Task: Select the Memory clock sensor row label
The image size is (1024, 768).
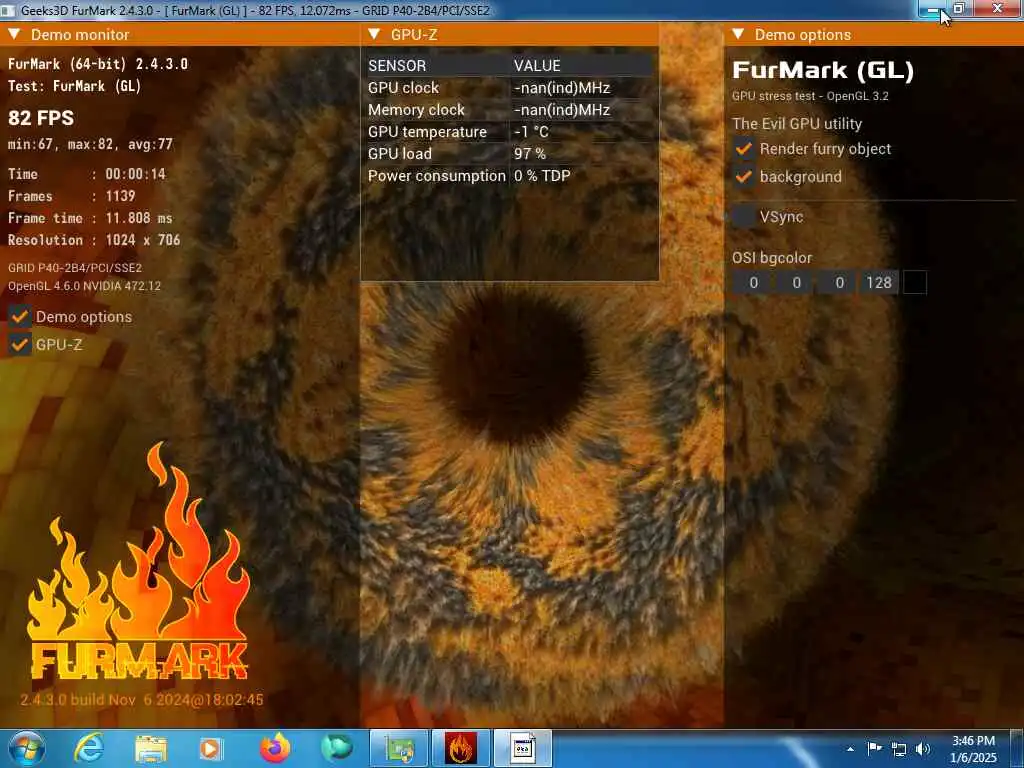Action: [x=416, y=110]
